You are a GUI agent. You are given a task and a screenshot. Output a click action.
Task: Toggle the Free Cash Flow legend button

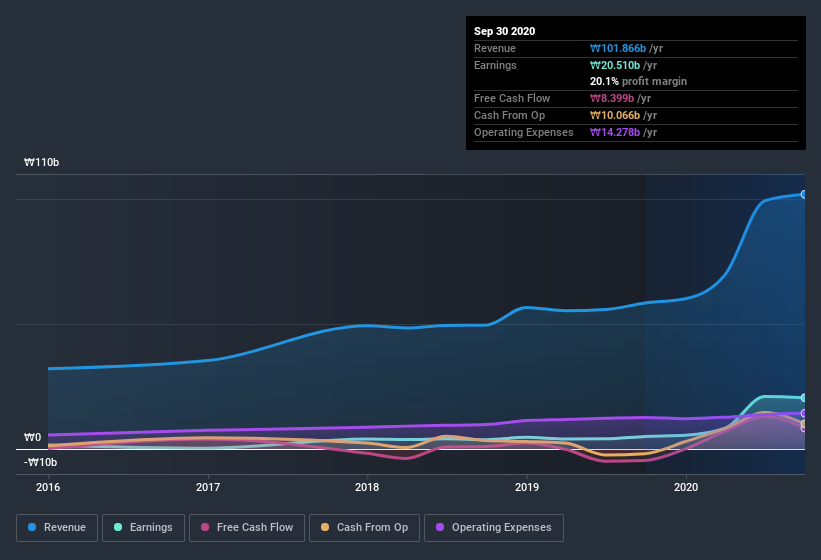point(247,528)
